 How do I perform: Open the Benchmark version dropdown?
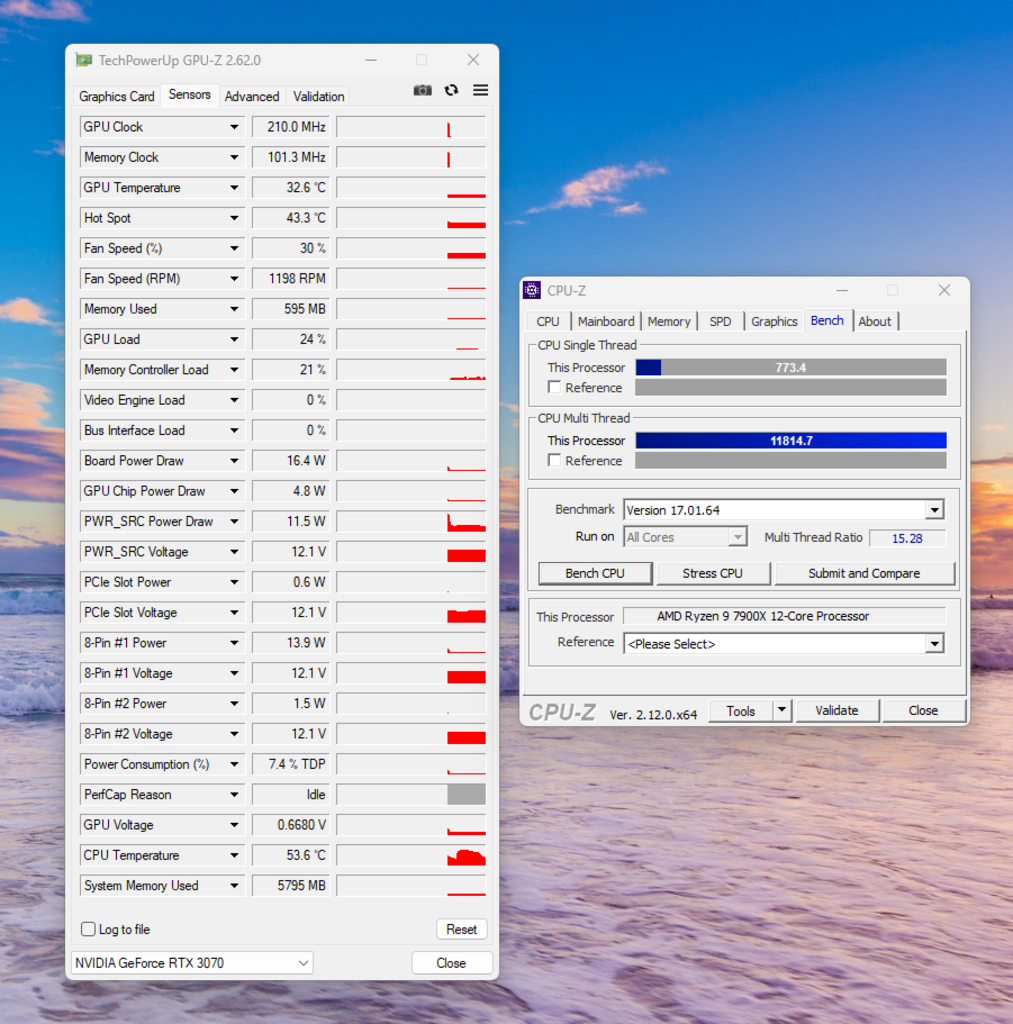pos(935,510)
